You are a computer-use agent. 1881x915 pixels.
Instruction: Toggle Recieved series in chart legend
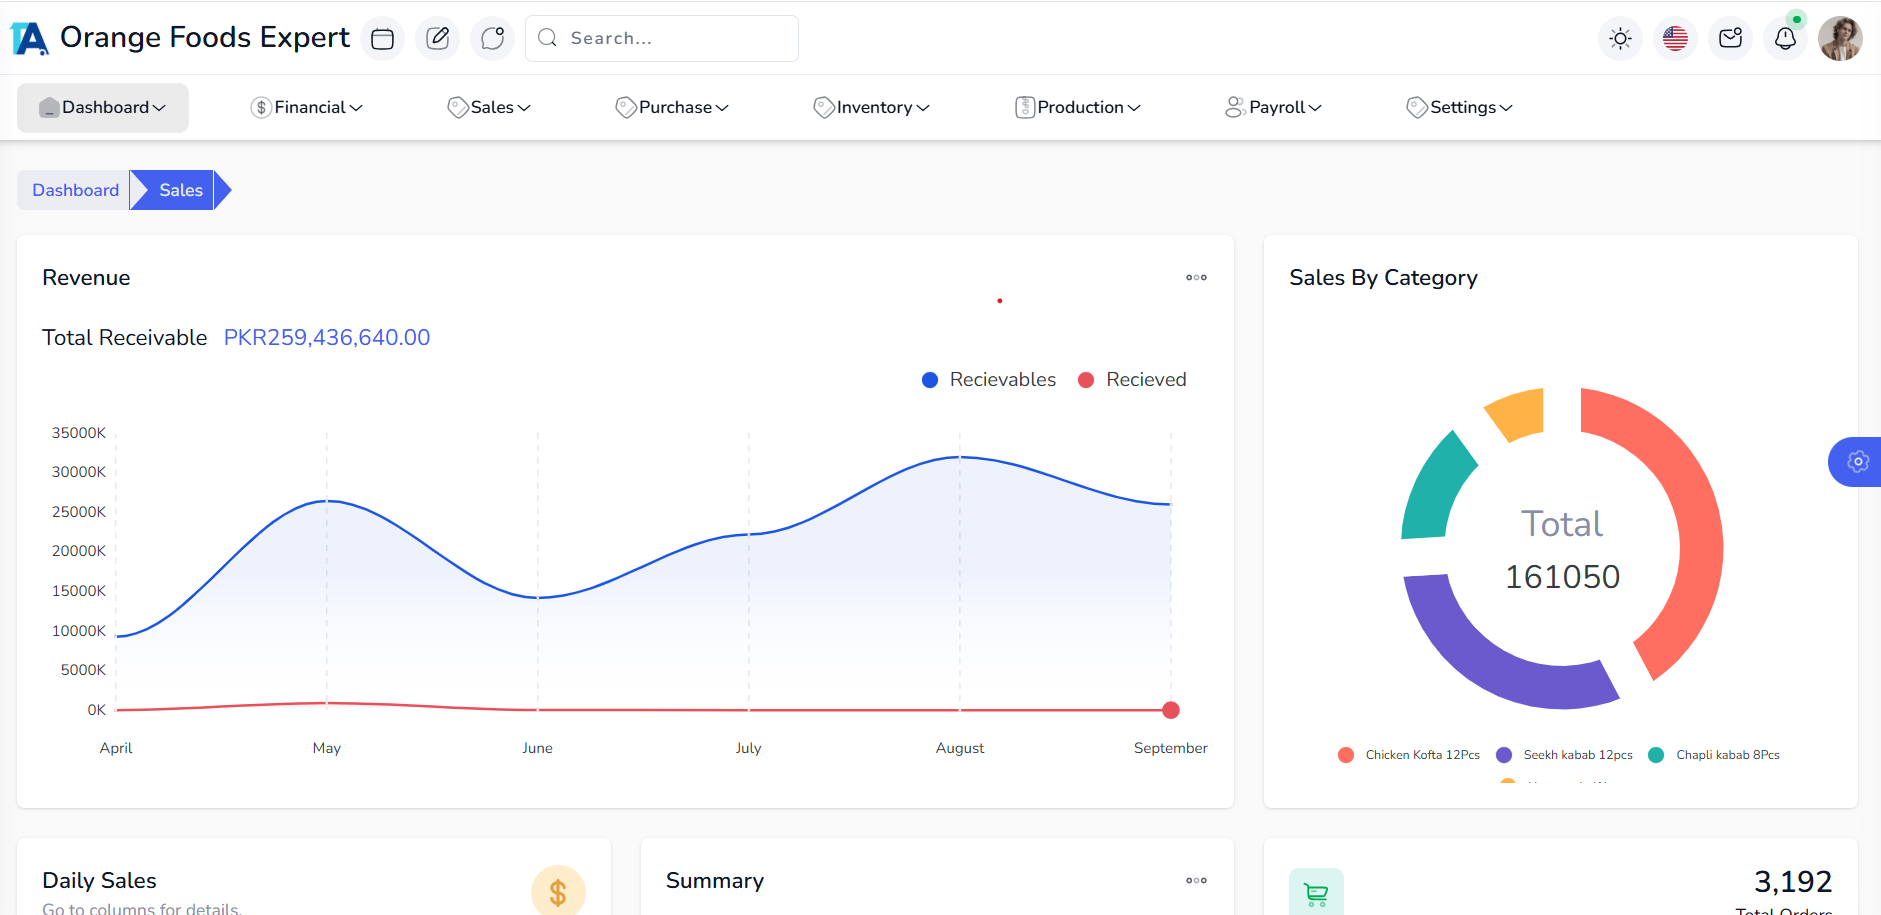point(1145,380)
